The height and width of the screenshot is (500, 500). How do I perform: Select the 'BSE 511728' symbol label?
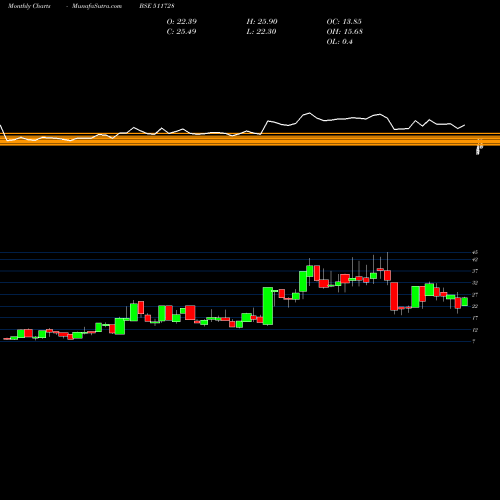coord(157,6)
